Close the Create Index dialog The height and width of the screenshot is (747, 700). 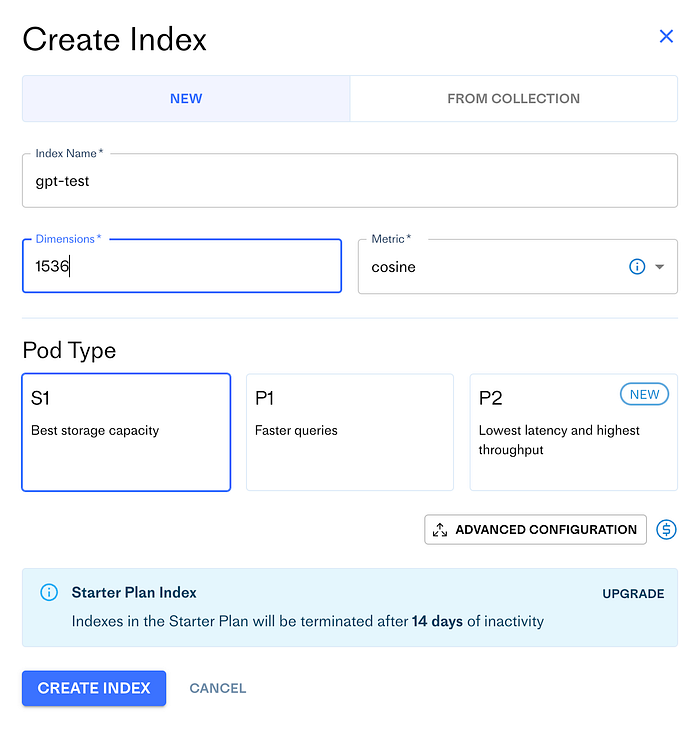coord(666,37)
